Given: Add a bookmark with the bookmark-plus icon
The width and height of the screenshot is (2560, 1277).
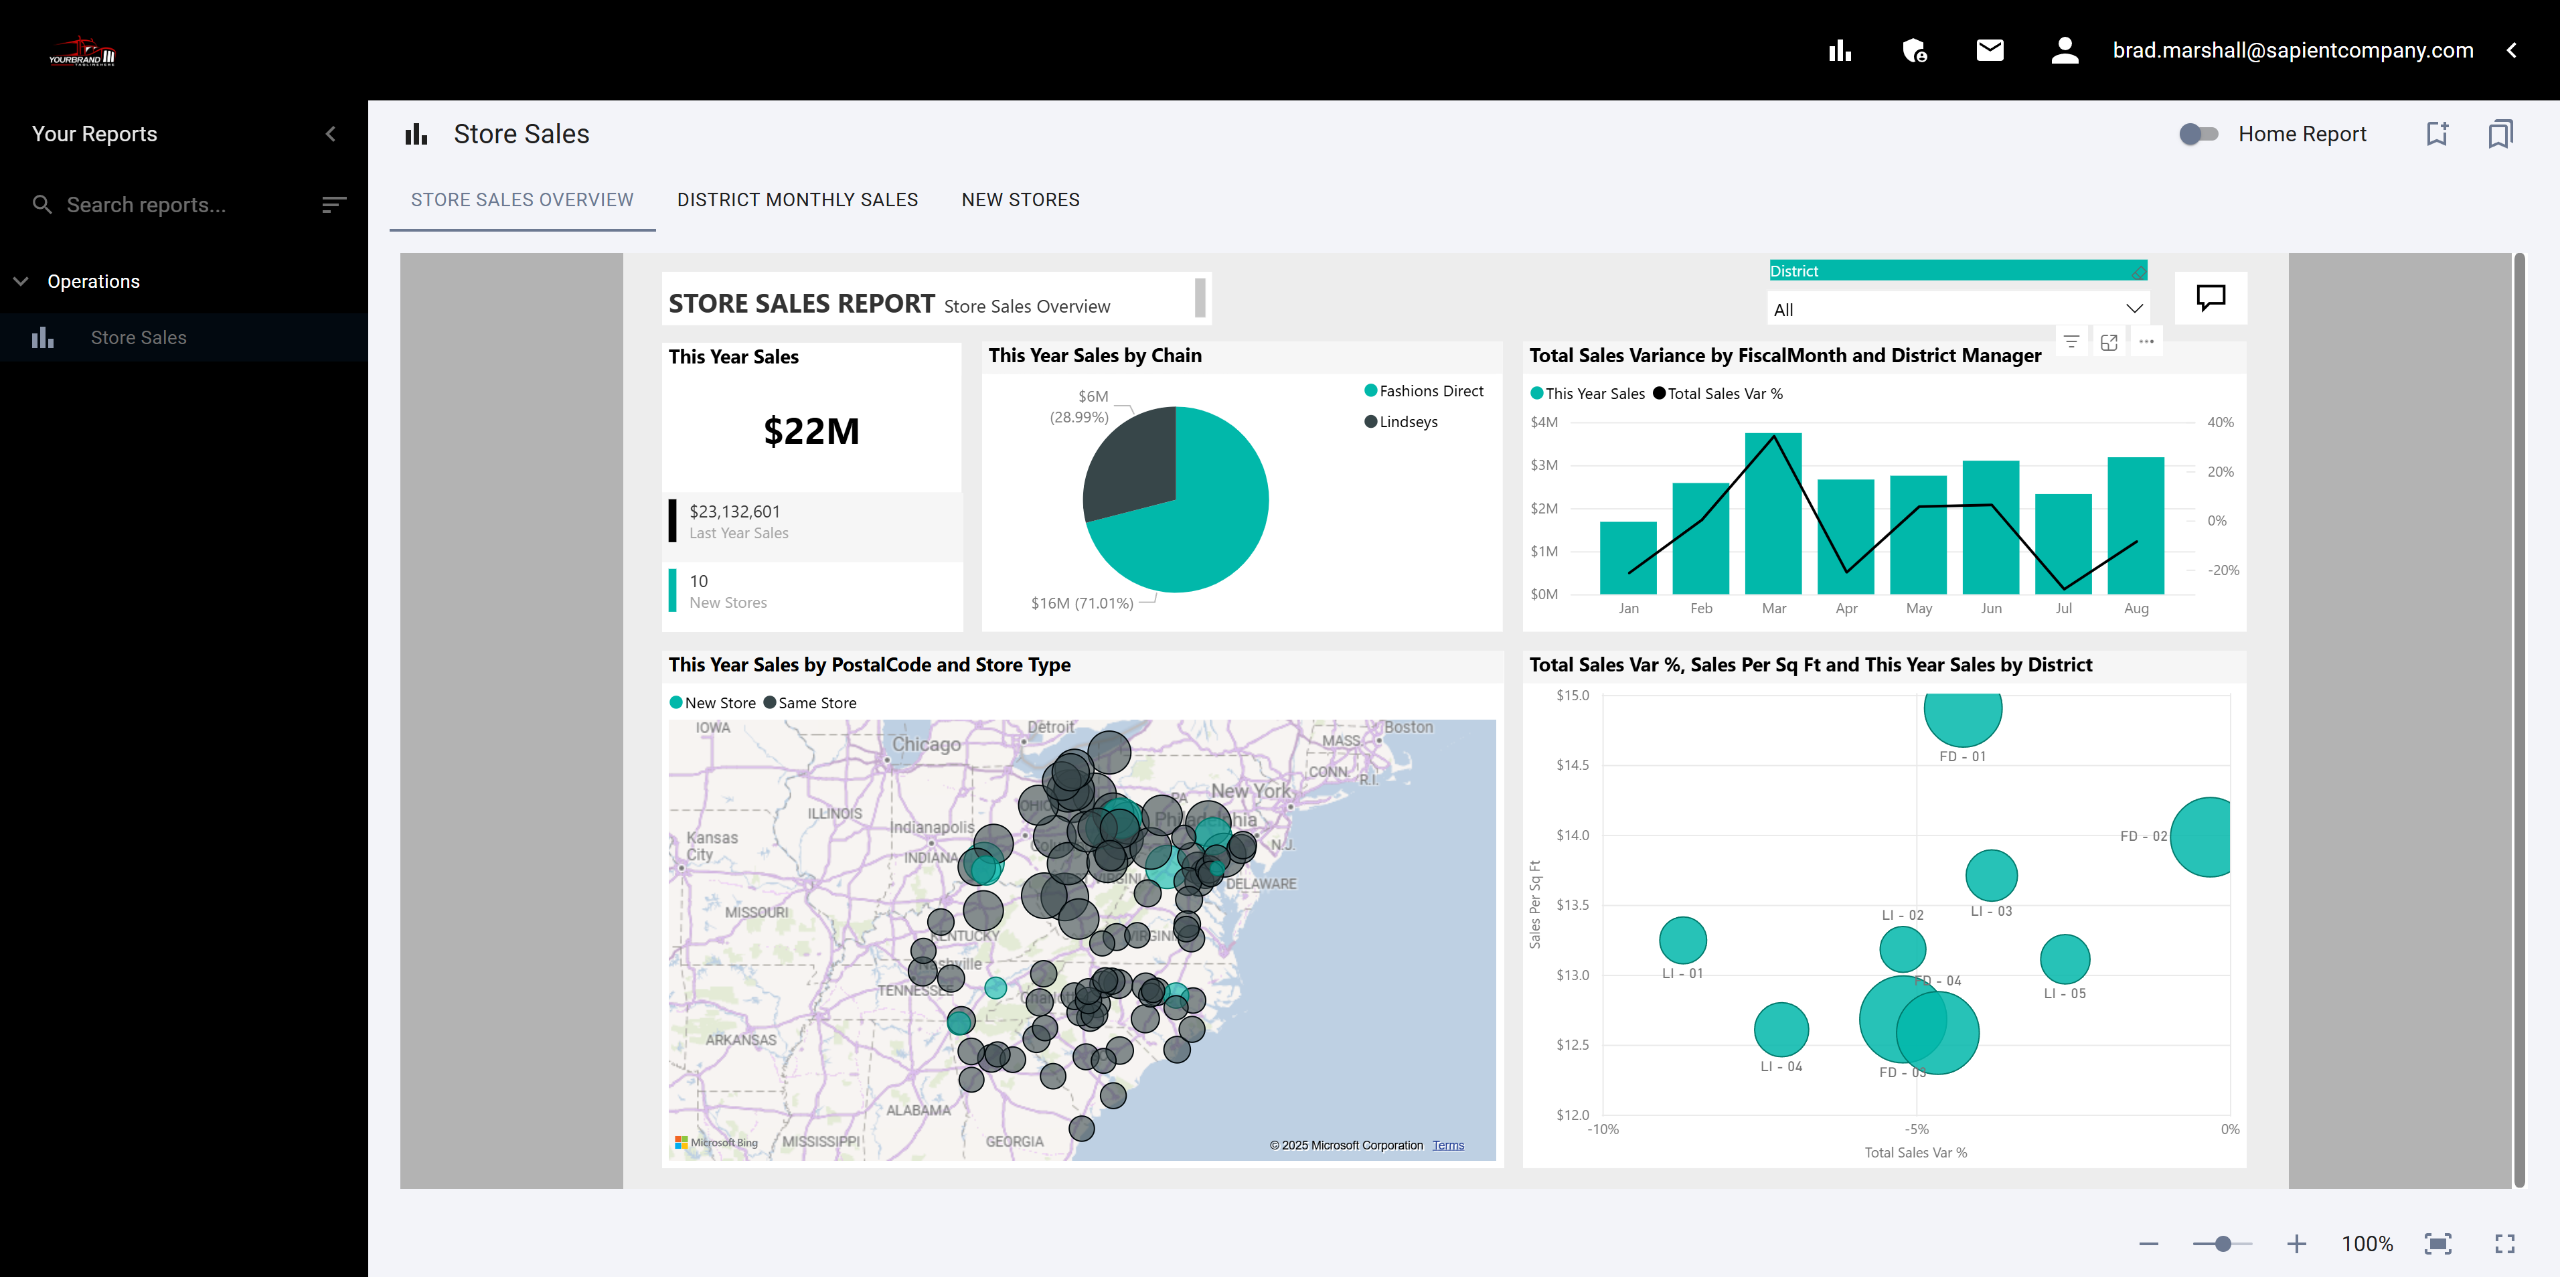Looking at the screenshot, I should [2437, 134].
